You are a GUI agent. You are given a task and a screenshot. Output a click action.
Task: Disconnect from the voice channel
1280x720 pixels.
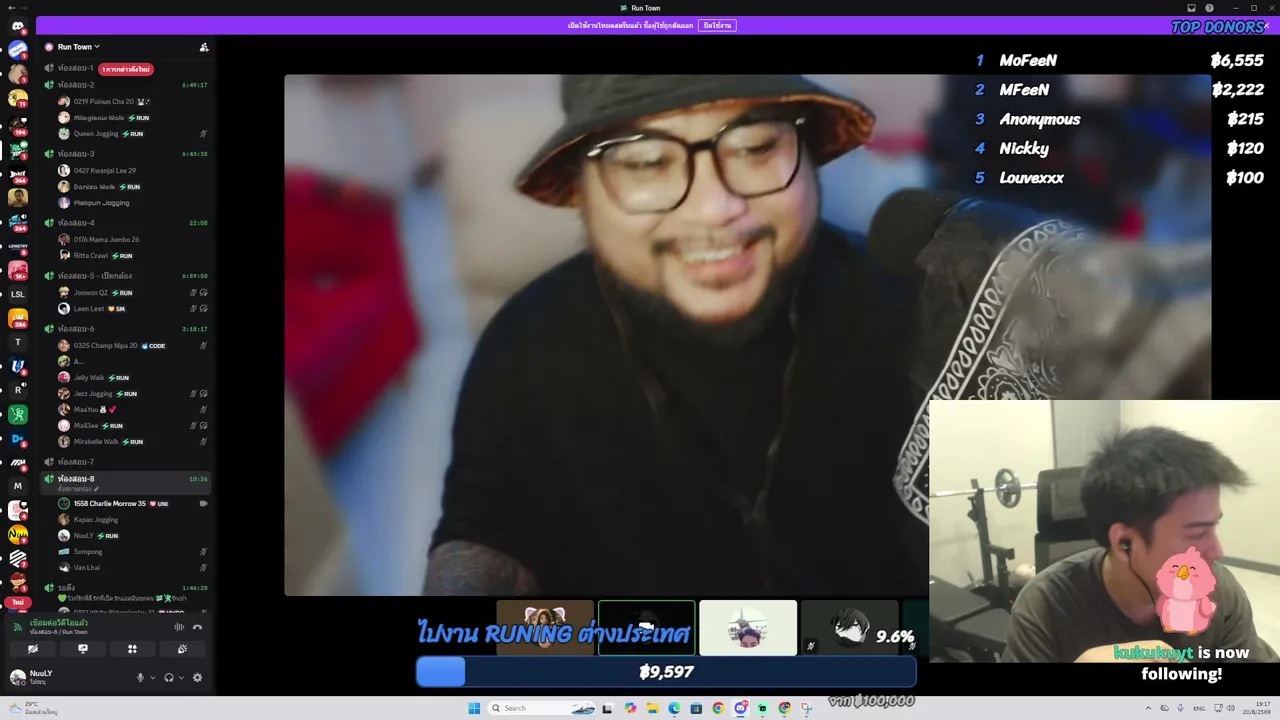(x=197, y=627)
